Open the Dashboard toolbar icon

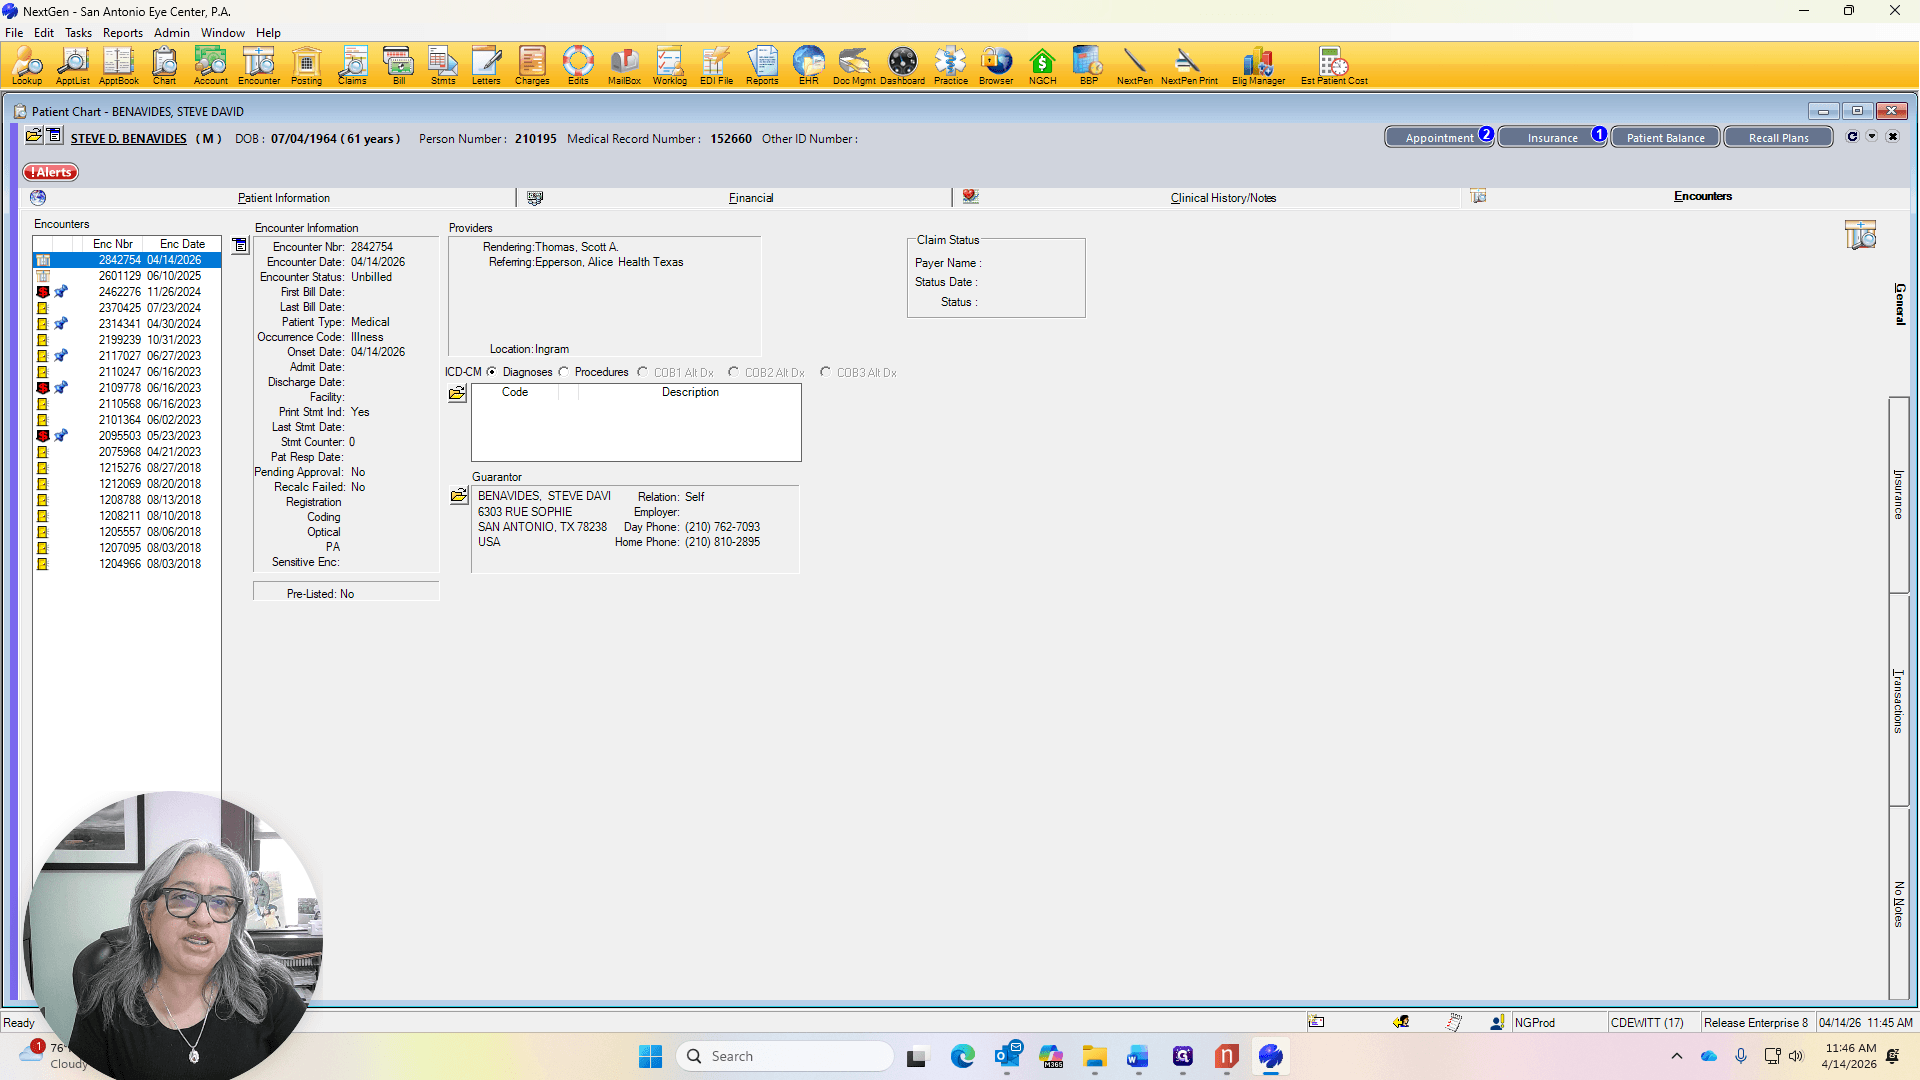click(902, 65)
